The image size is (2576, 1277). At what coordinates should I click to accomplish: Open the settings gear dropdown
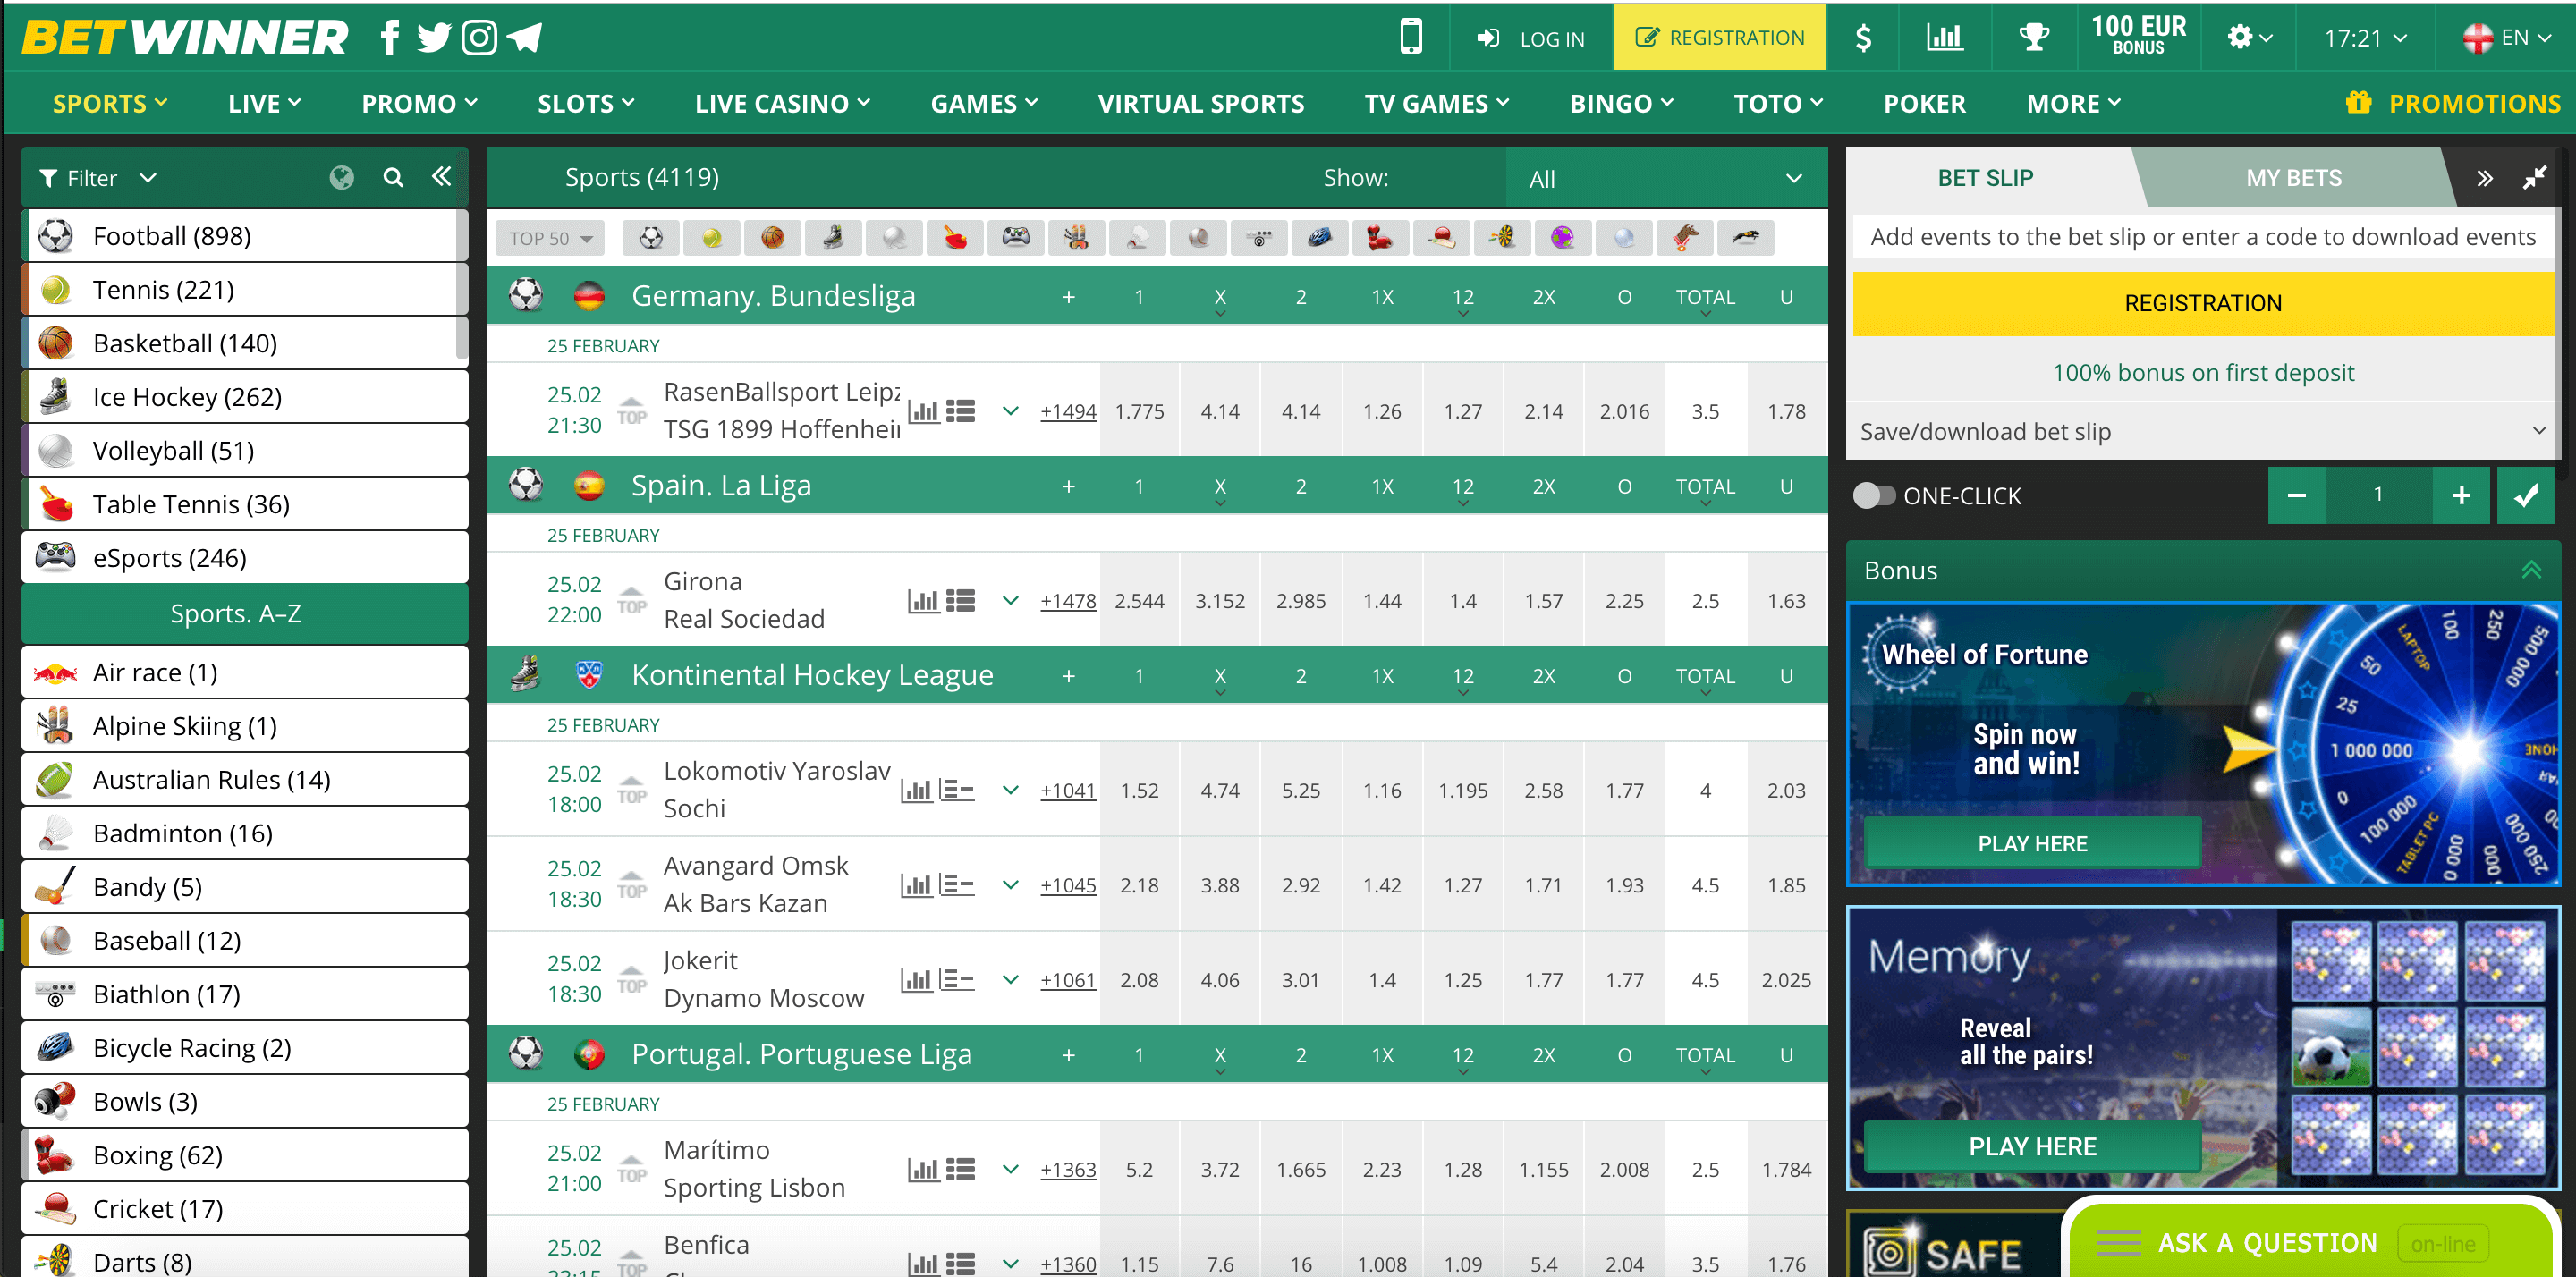point(2249,38)
